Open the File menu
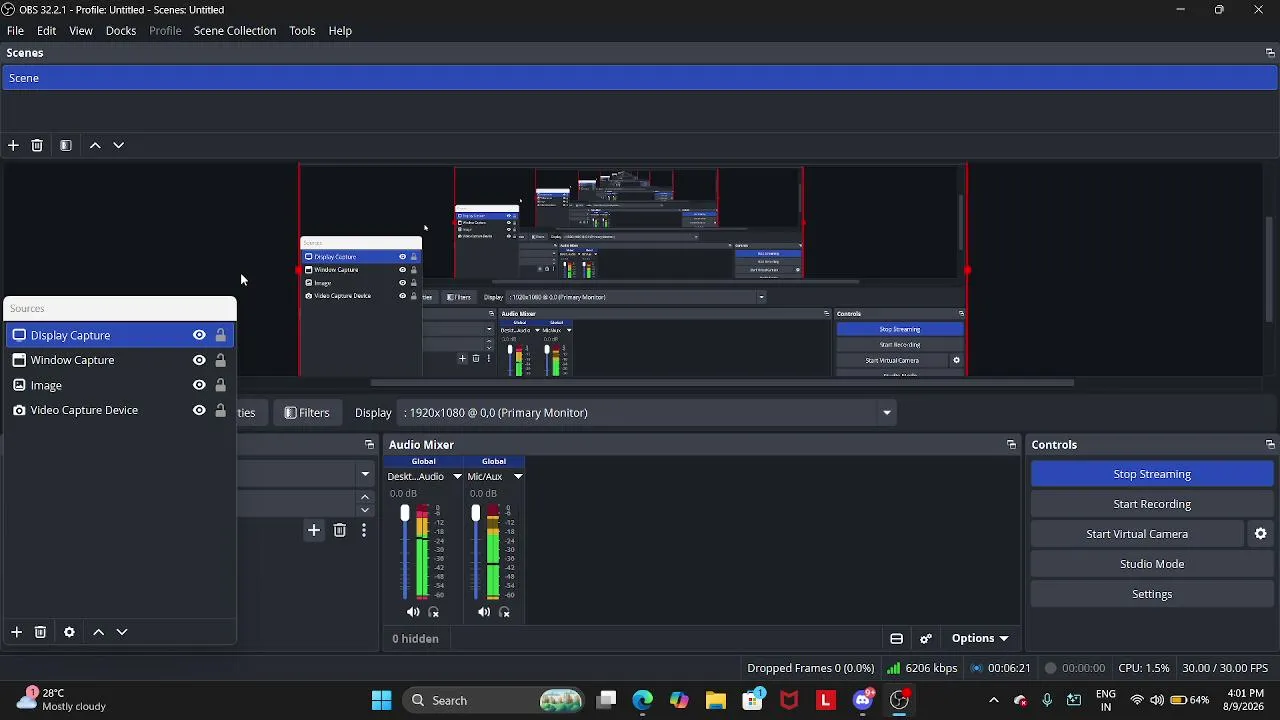This screenshot has width=1280, height=720. (x=15, y=31)
